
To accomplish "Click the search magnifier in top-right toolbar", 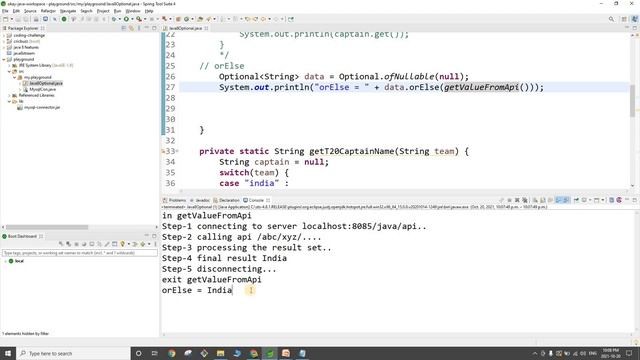I will pyautogui.click(x=611, y=19).
